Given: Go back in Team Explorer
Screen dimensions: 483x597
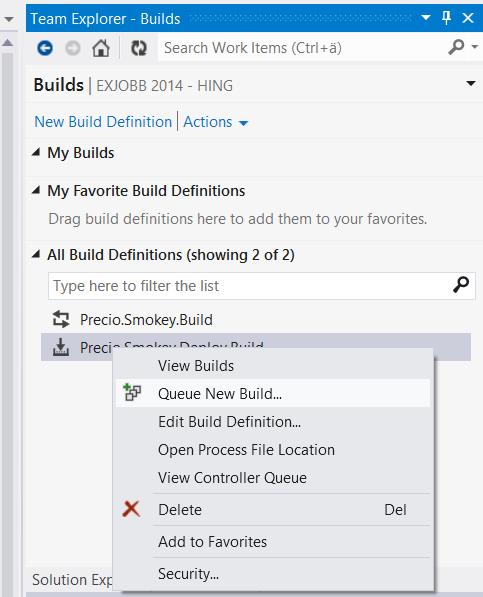Looking at the screenshot, I should pos(45,48).
